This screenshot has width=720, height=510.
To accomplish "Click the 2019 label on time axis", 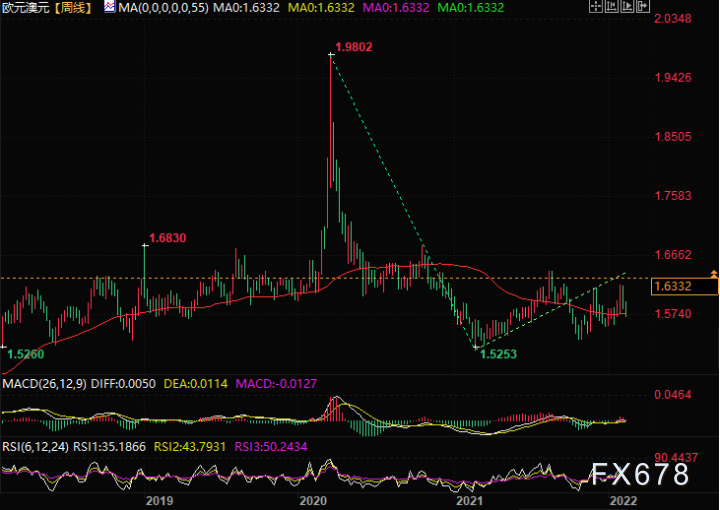I will click(159, 501).
